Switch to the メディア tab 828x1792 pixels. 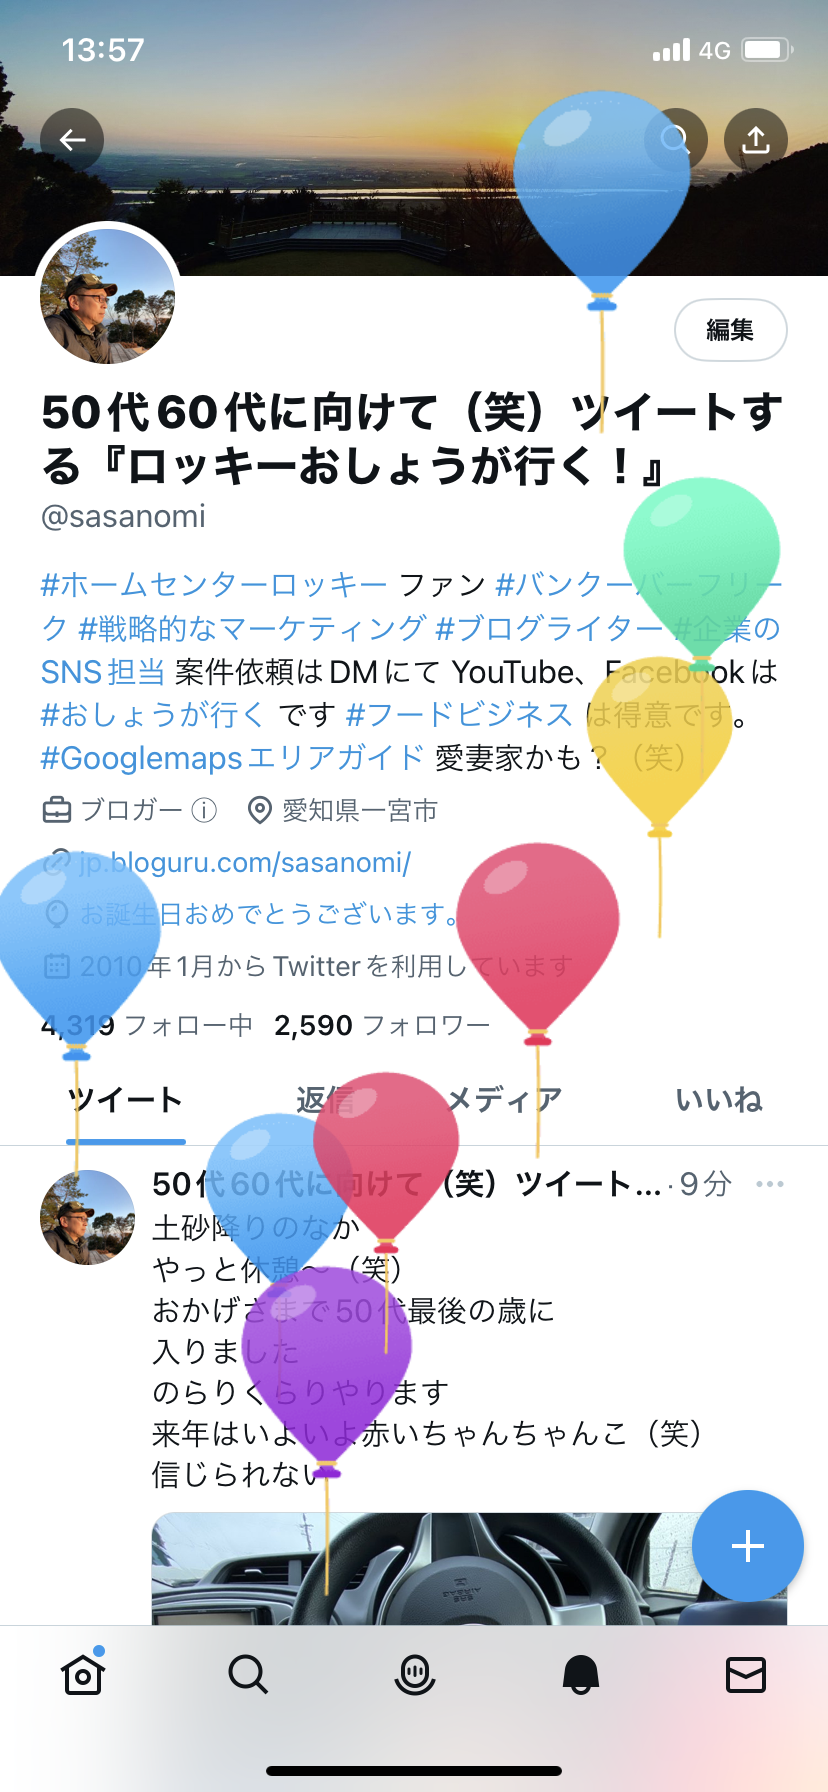[x=503, y=1100]
